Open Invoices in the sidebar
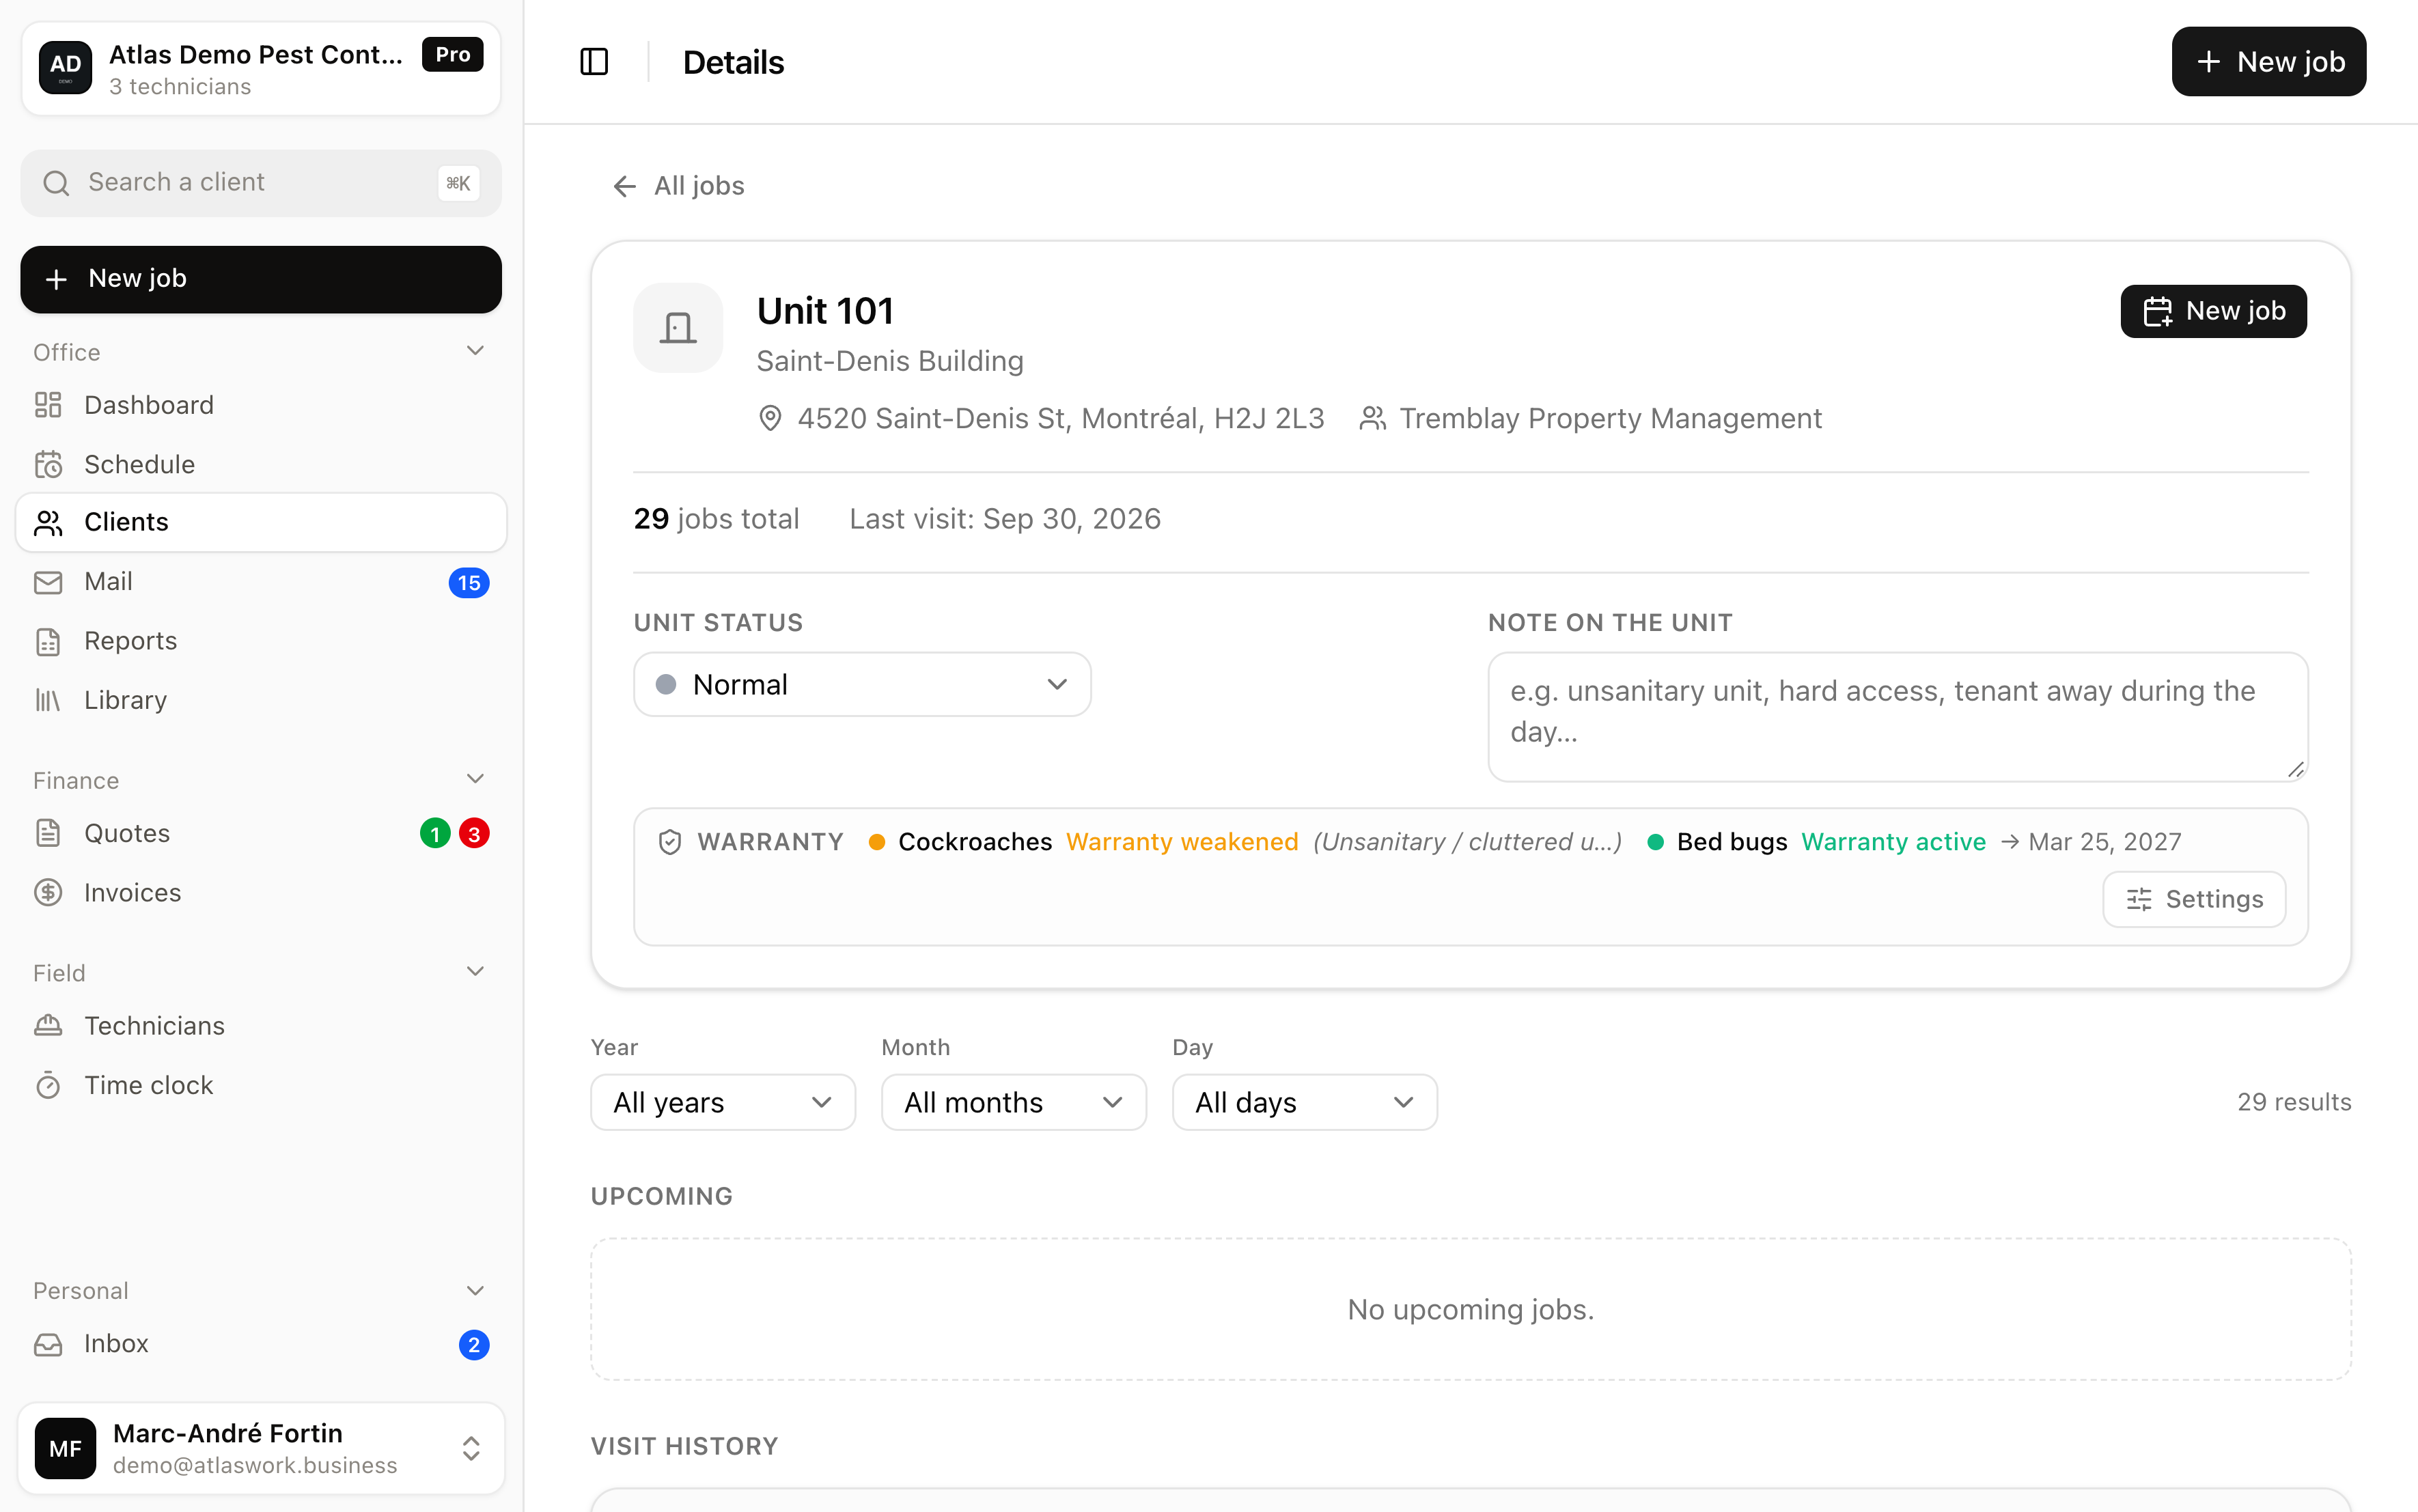The width and height of the screenshot is (2418, 1512). click(261, 892)
